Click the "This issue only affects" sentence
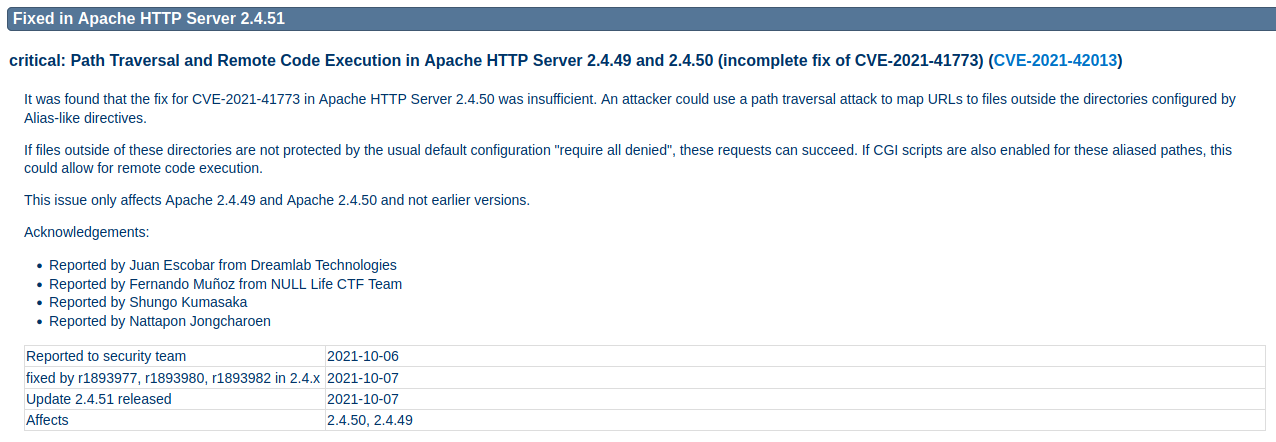Screen dimensions: 1276x442 coord(277,200)
